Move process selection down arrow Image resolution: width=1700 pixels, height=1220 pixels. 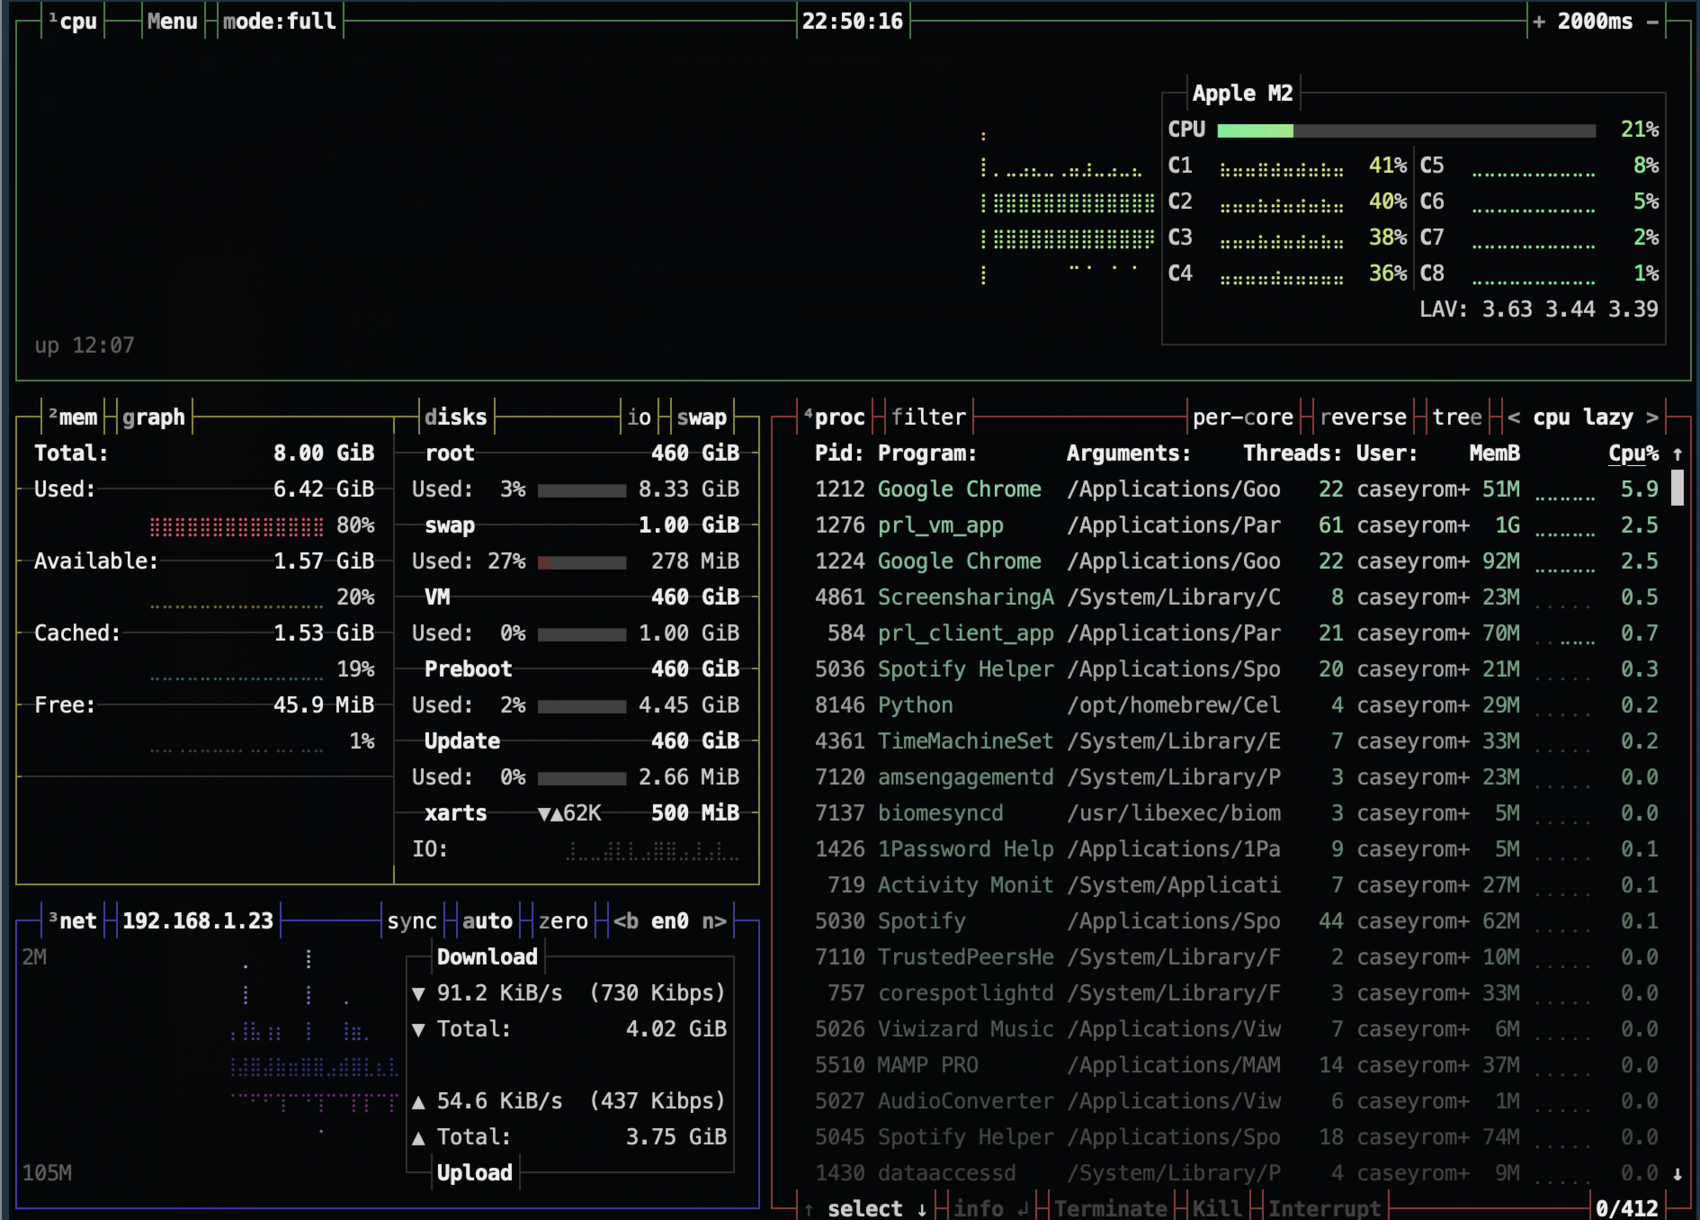pyautogui.click(x=922, y=1209)
